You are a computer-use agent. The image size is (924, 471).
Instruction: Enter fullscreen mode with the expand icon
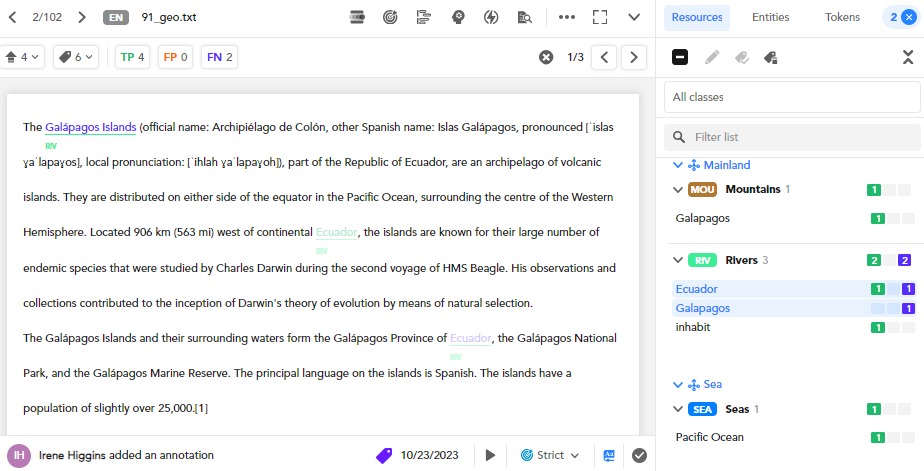pos(600,17)
